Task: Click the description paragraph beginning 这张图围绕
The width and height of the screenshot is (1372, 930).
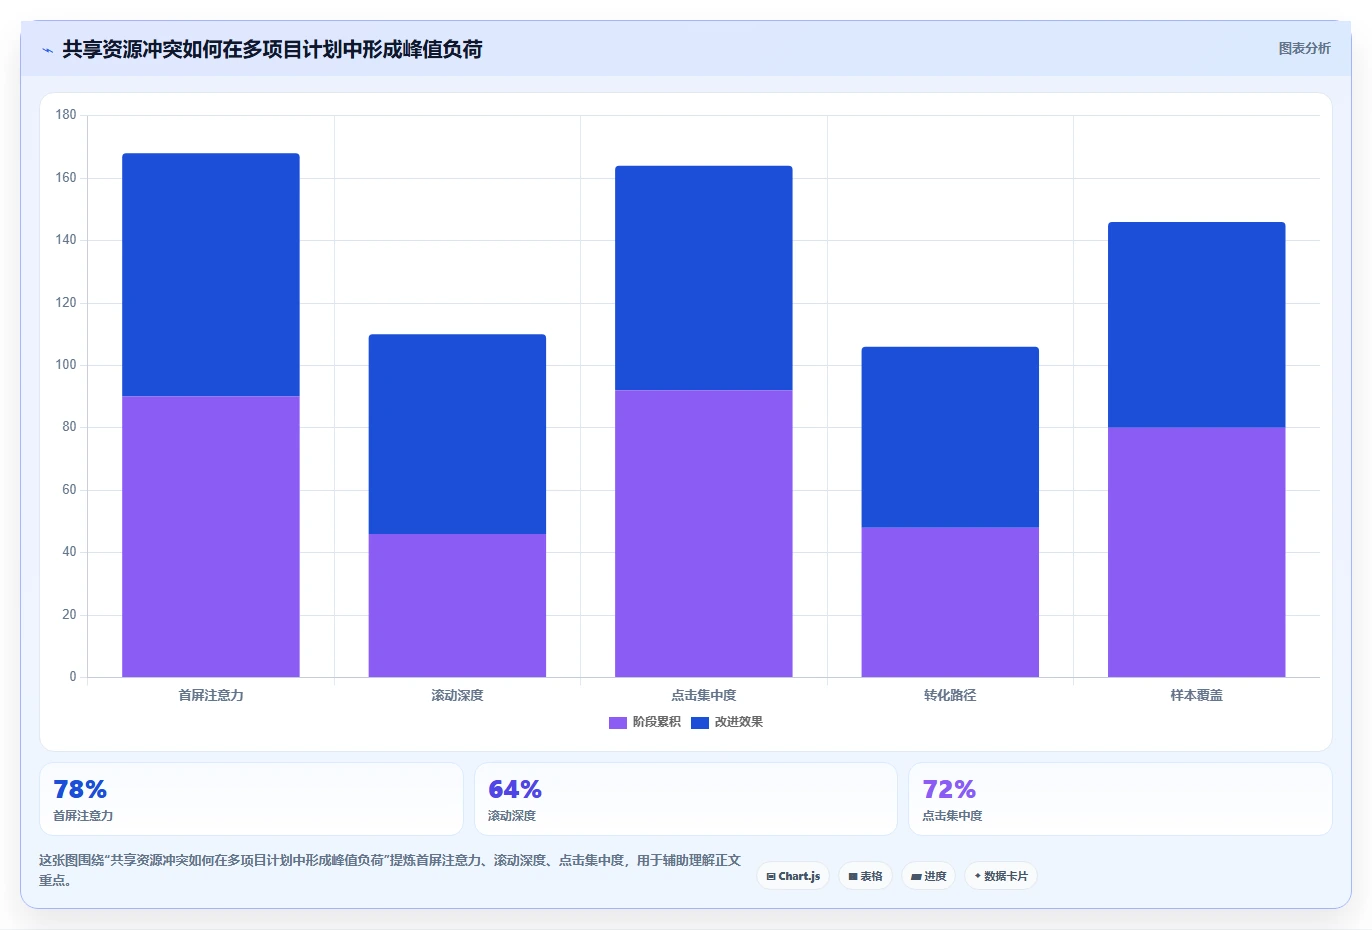Action: click(390, 870)
